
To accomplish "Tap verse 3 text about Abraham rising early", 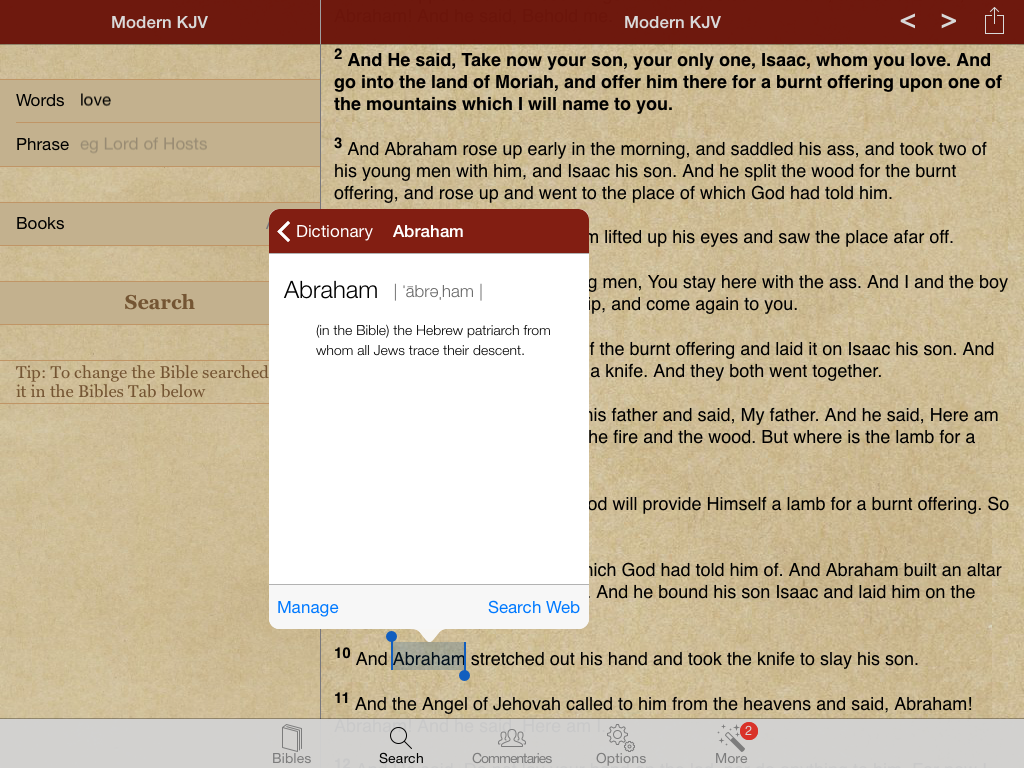I will pos(660,170).
